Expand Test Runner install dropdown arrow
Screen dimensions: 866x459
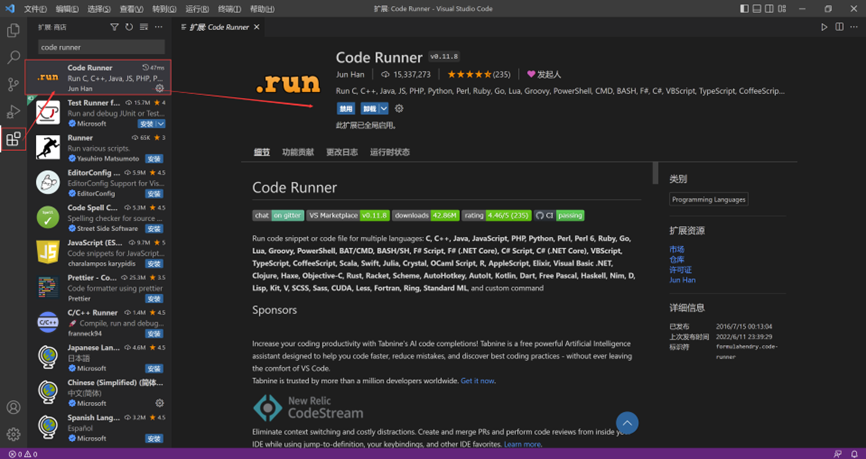[x=161, y=124]
